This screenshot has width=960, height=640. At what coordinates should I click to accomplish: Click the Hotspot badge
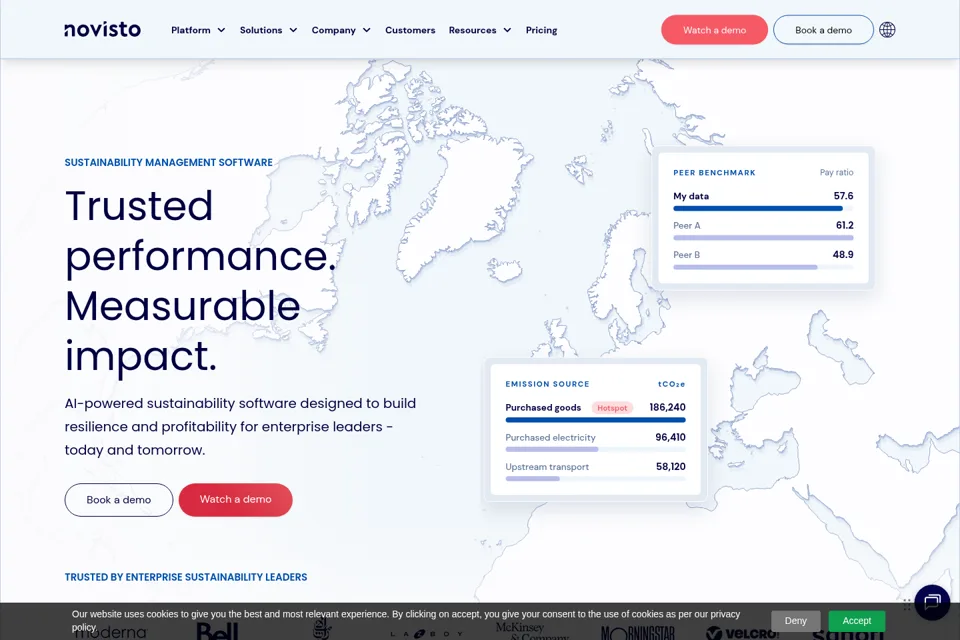click(612, 408)
